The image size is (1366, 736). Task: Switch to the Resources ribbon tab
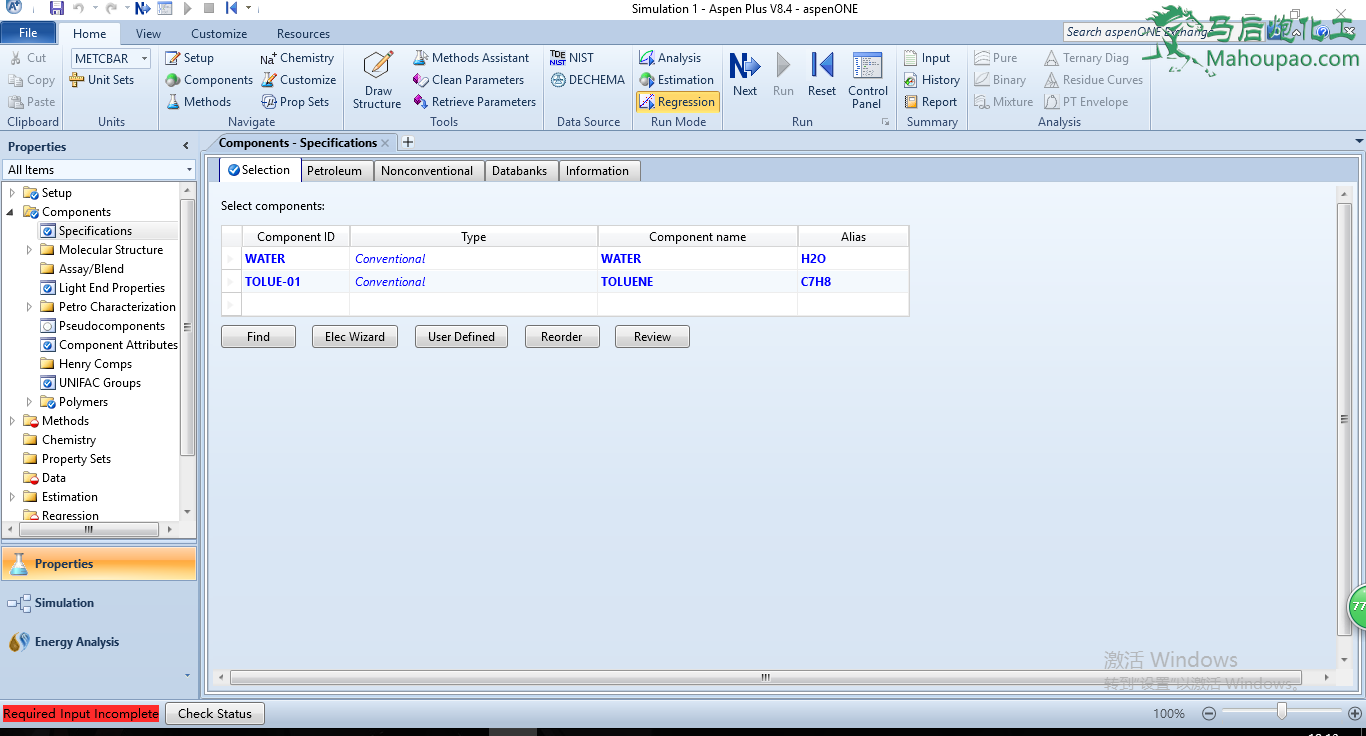coord(303,33)
